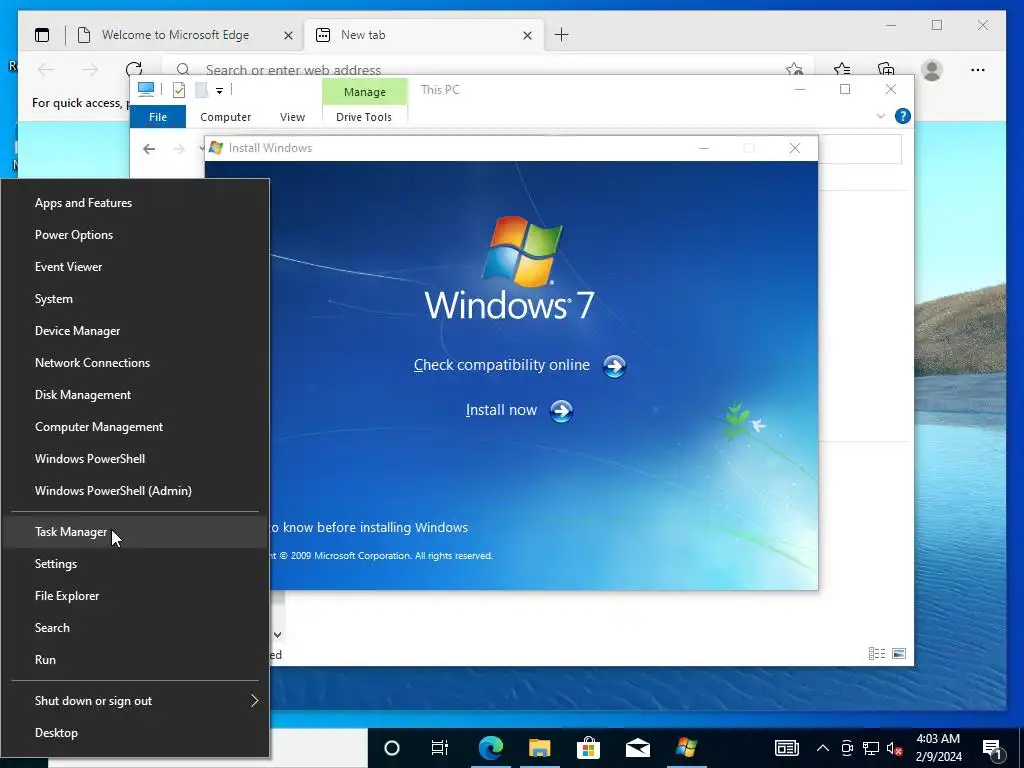Add a new tab in Edge
1024x768 pixels.
tap(562, 35)
